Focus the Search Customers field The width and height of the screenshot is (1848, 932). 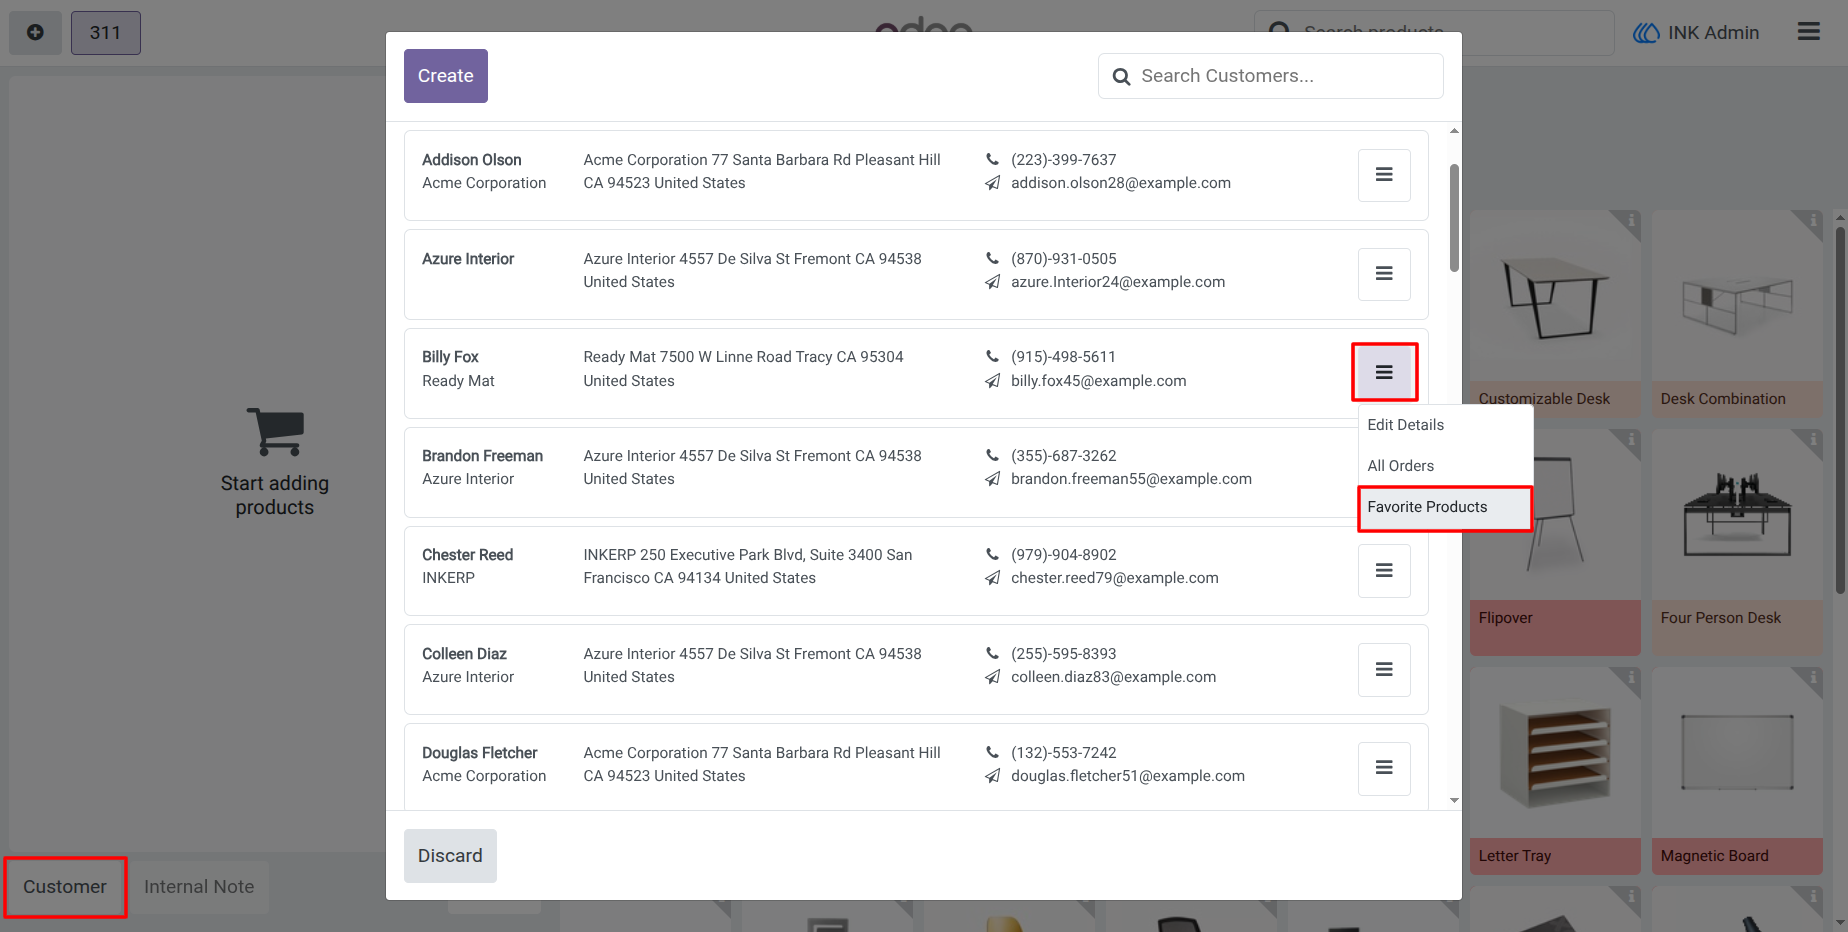(1270, 76)
